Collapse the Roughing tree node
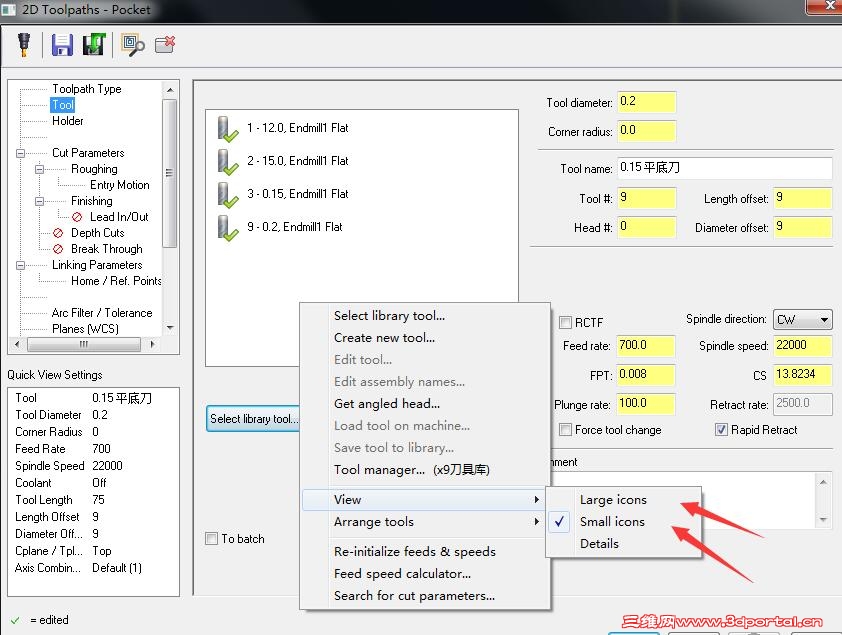The image size is (842, 635). 39,169
